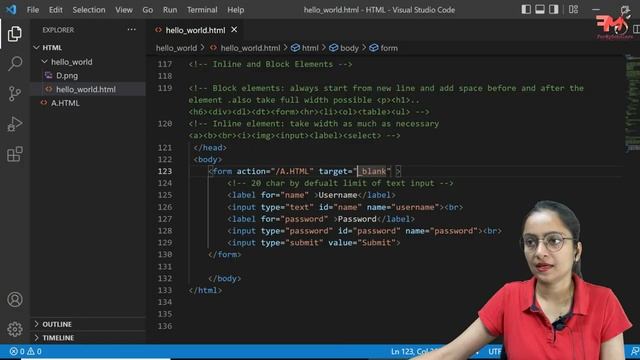640x360 pixels.
Task: Click the <body> opening tag on line 122
Action: pyautogui.click(x=208, y=159)
